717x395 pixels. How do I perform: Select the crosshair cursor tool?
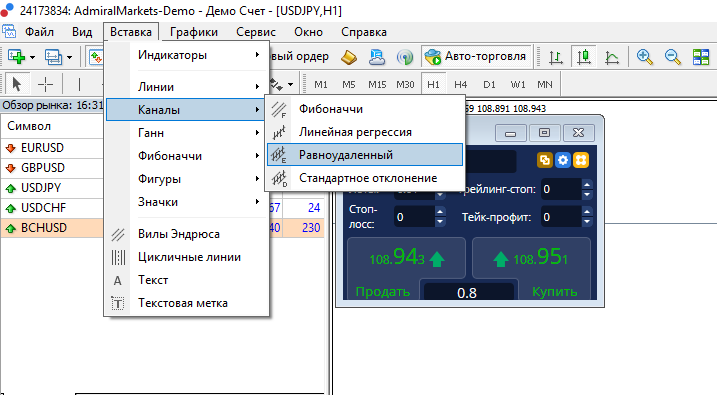click(45, 84)
